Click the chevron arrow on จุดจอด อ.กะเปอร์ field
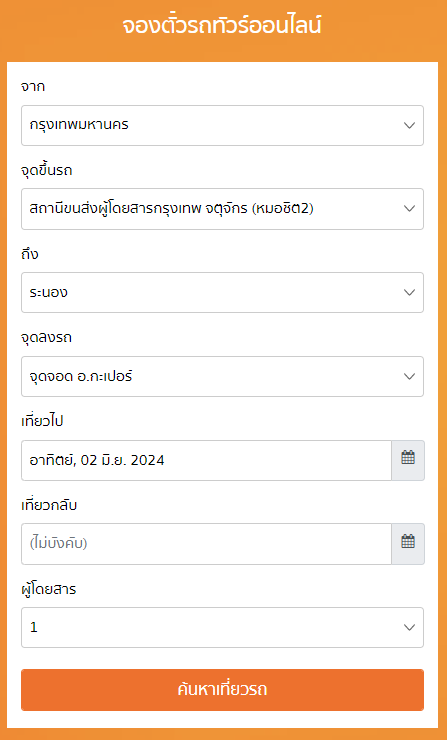The image size is (447, 740). pyautogui.click(x=409, y=377)
